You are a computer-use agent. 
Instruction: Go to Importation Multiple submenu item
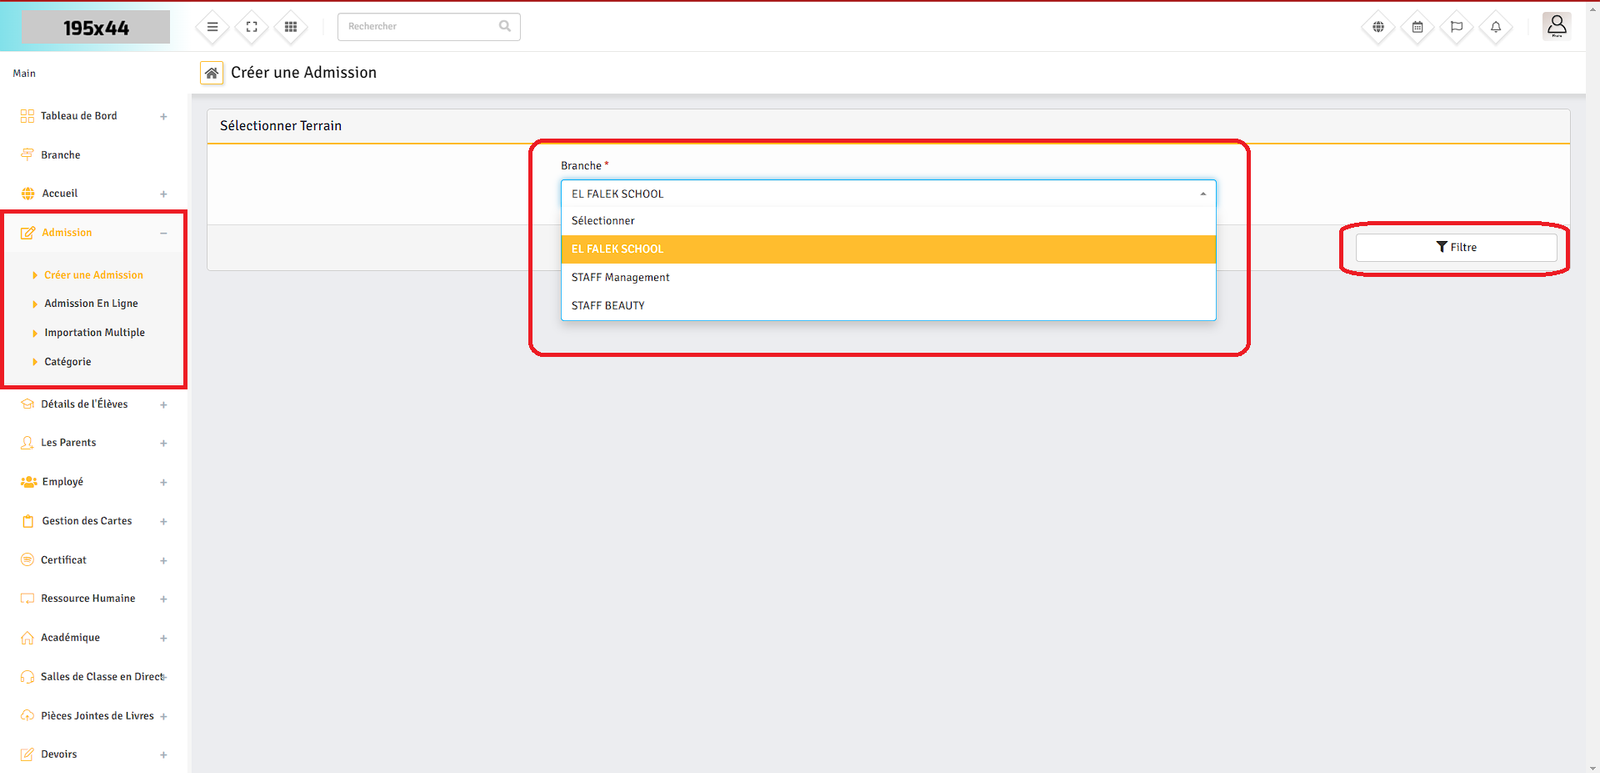94,333
